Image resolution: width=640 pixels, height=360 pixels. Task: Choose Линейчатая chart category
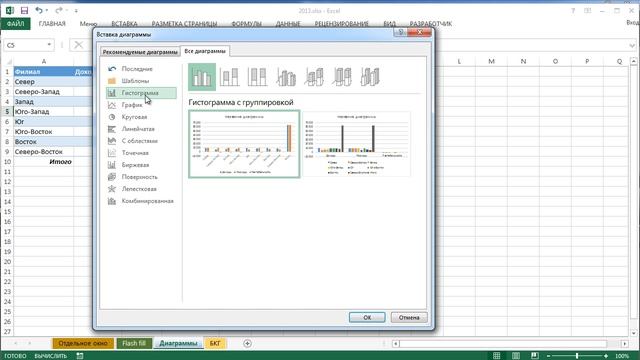pos(141,129)
